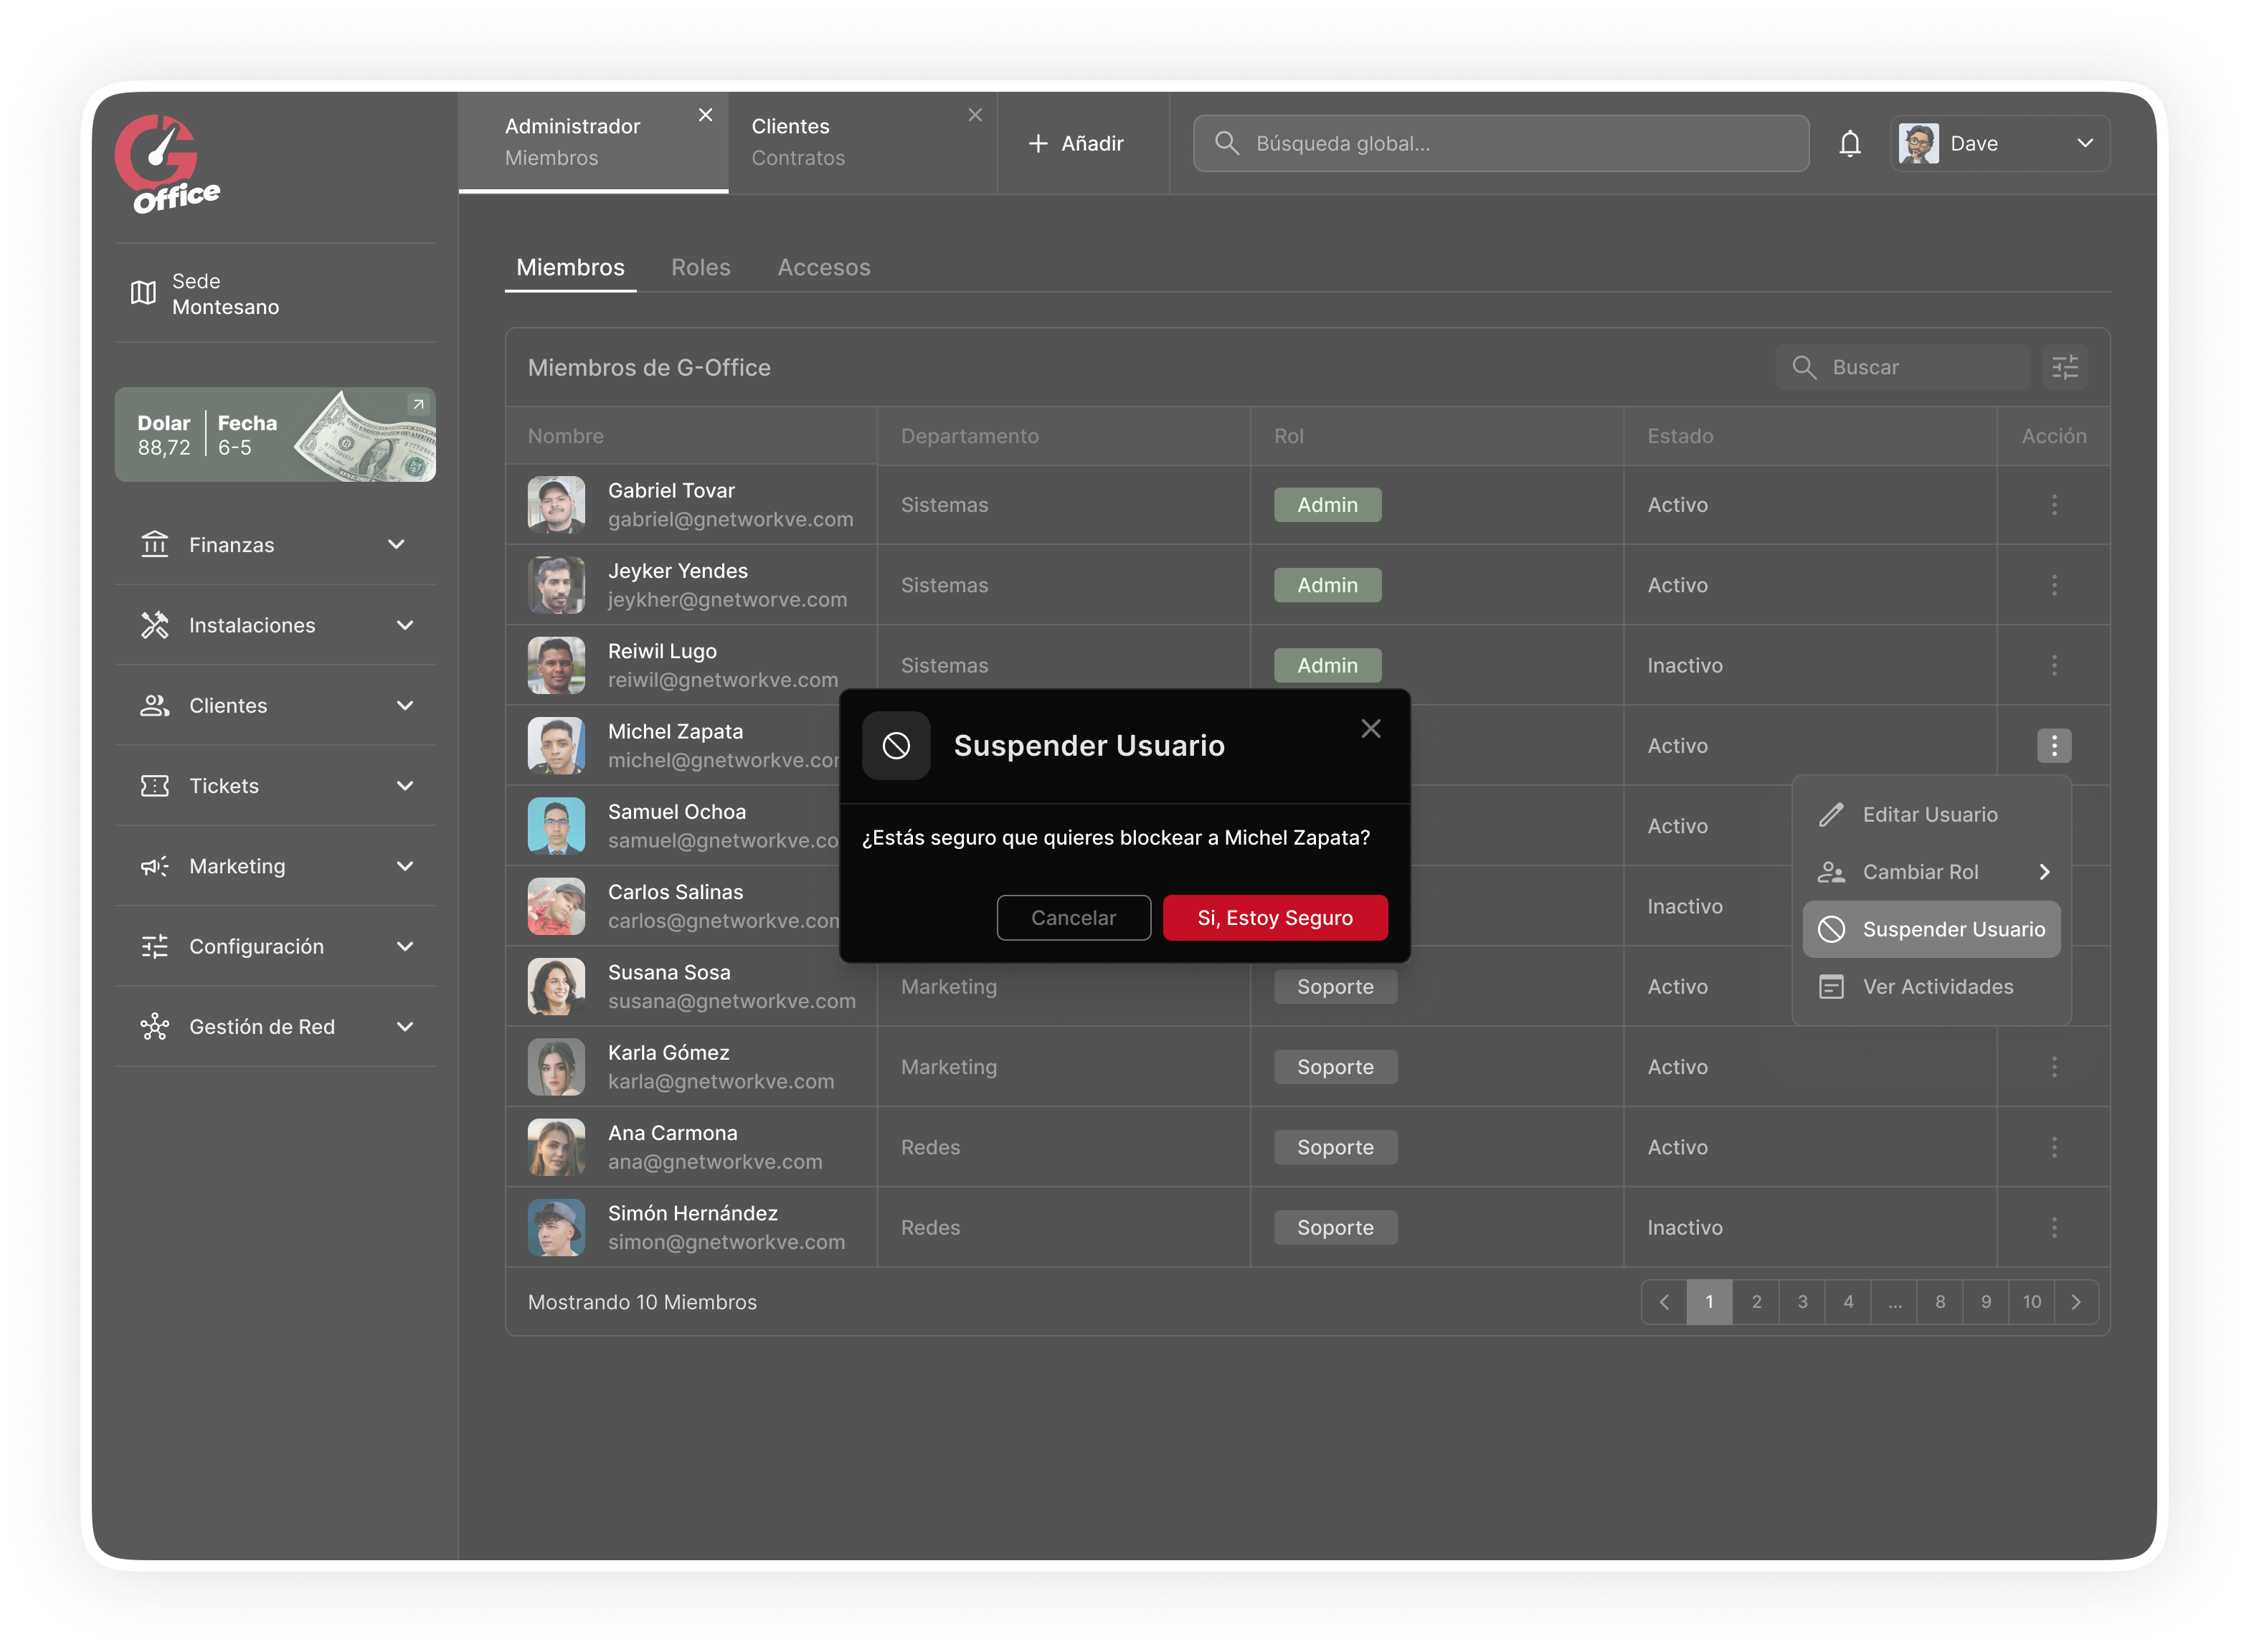Click the global search magnifier icon

click(x=1226, y=143)
